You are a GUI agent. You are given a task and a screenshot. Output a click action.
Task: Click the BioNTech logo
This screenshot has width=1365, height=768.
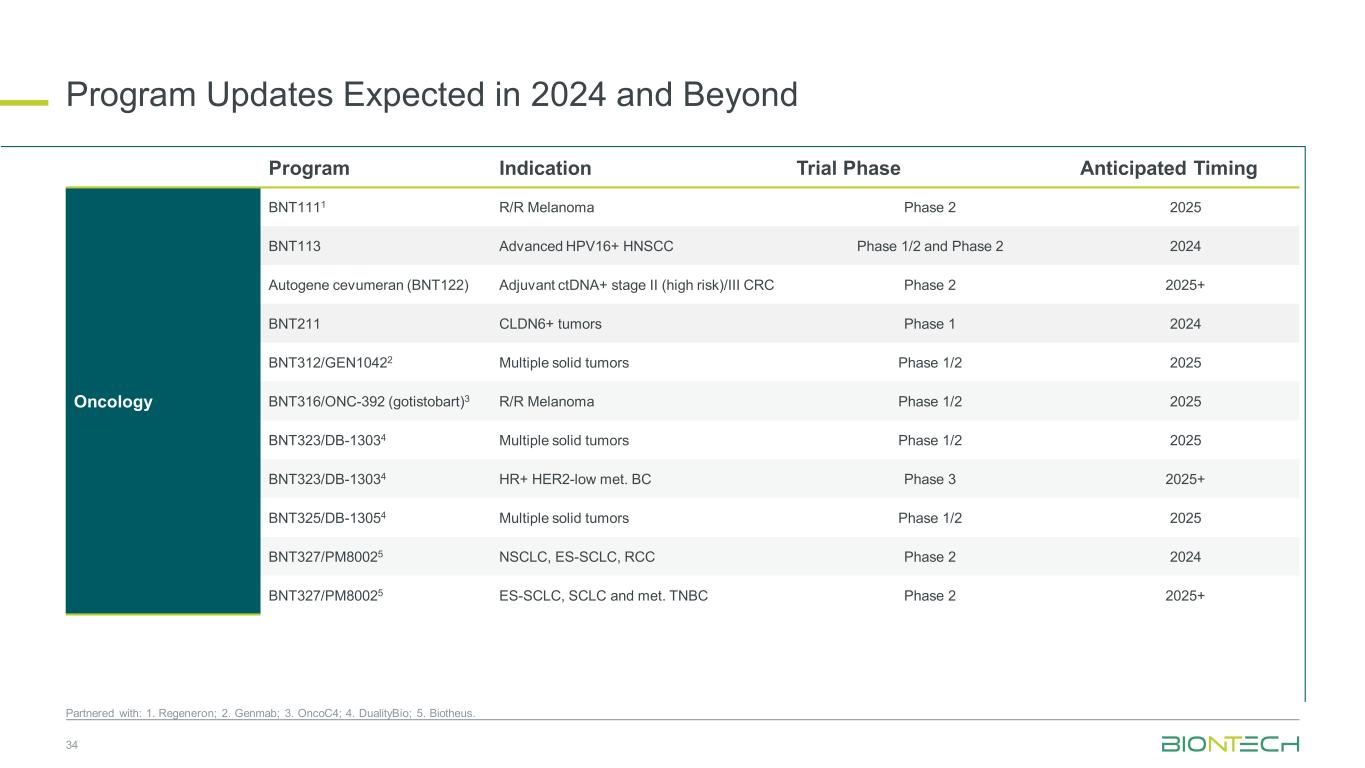1229,744
